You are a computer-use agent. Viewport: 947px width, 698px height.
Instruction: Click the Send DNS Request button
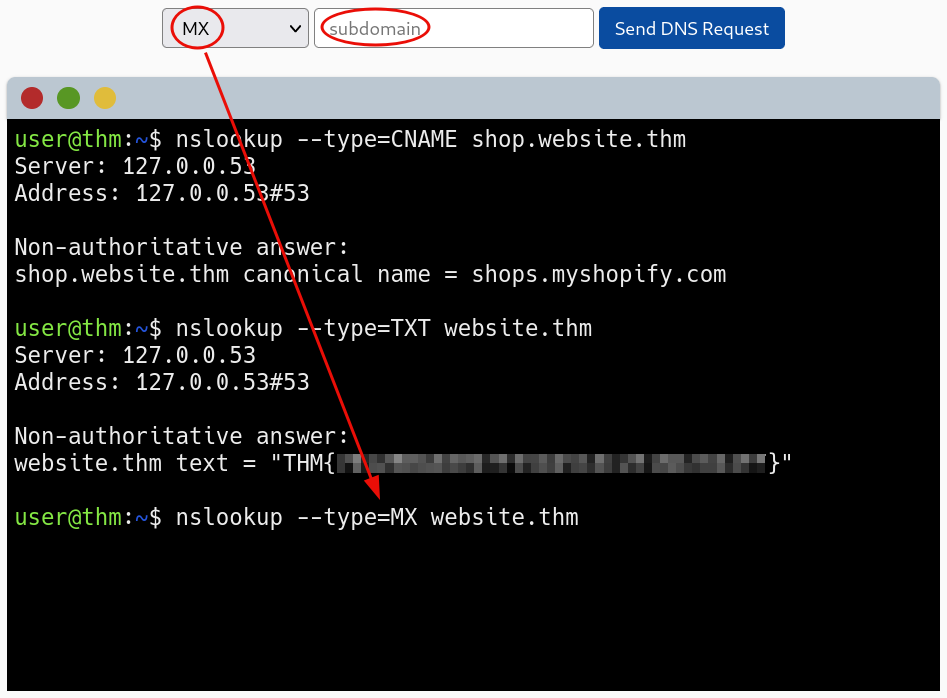(691, 28)
